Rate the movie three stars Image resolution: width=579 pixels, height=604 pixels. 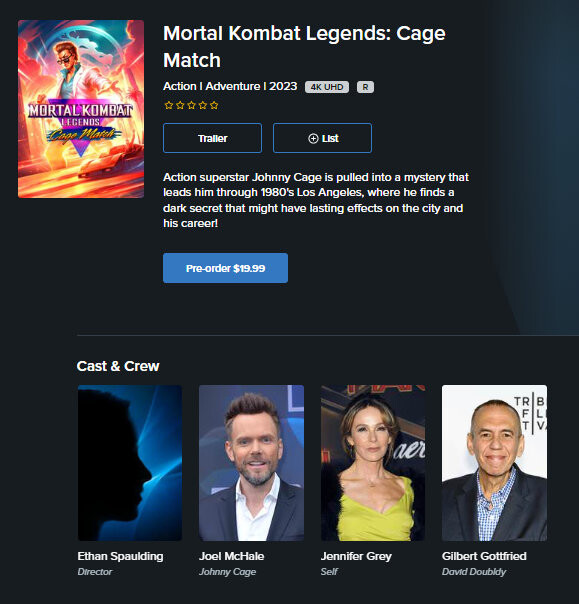191,105
